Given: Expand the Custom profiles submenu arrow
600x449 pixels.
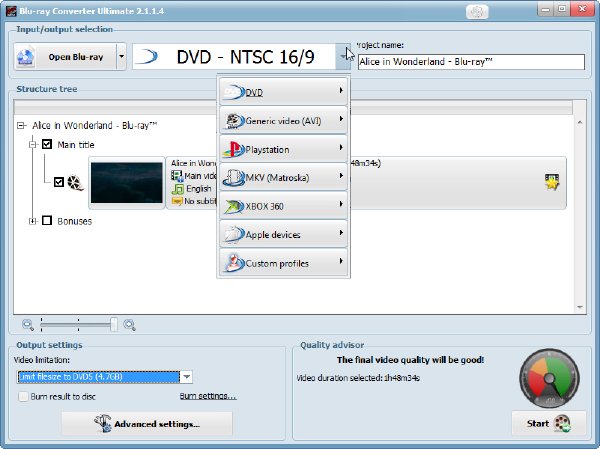Looking at the screenshot, I should (x=341, y=261).
